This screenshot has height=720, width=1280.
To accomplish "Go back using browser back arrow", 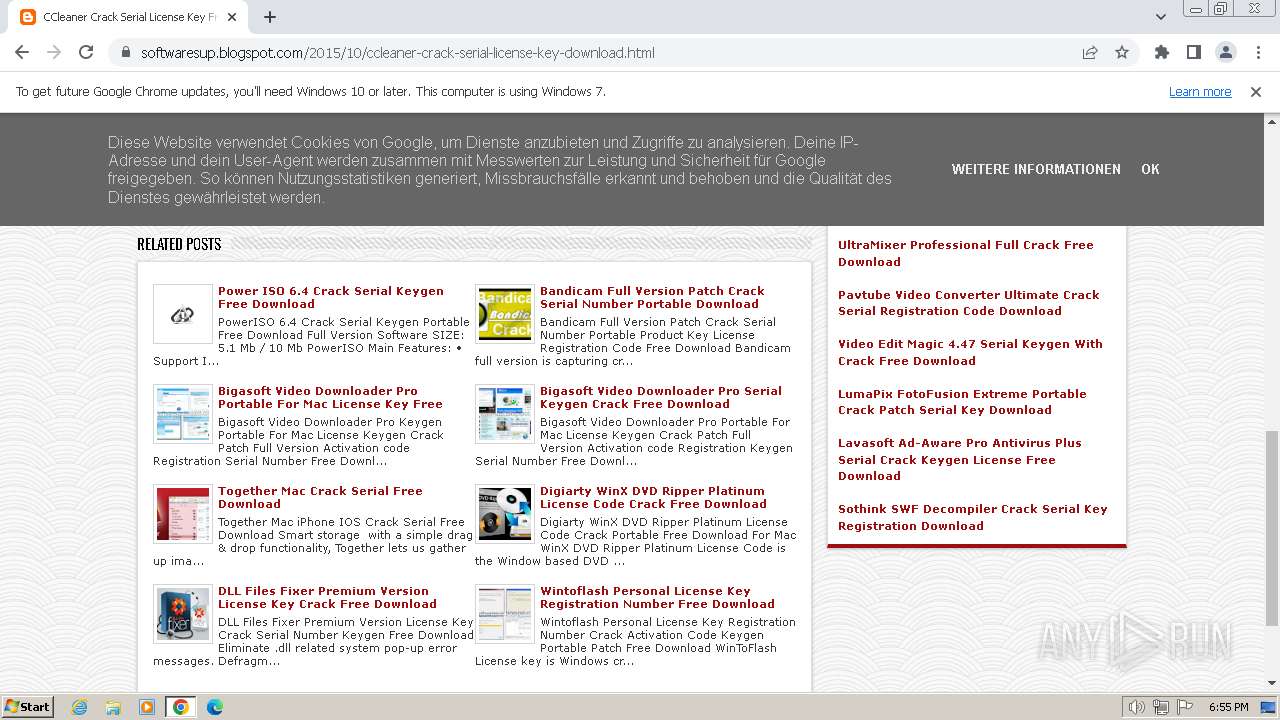I will click(x=22, y=52).
